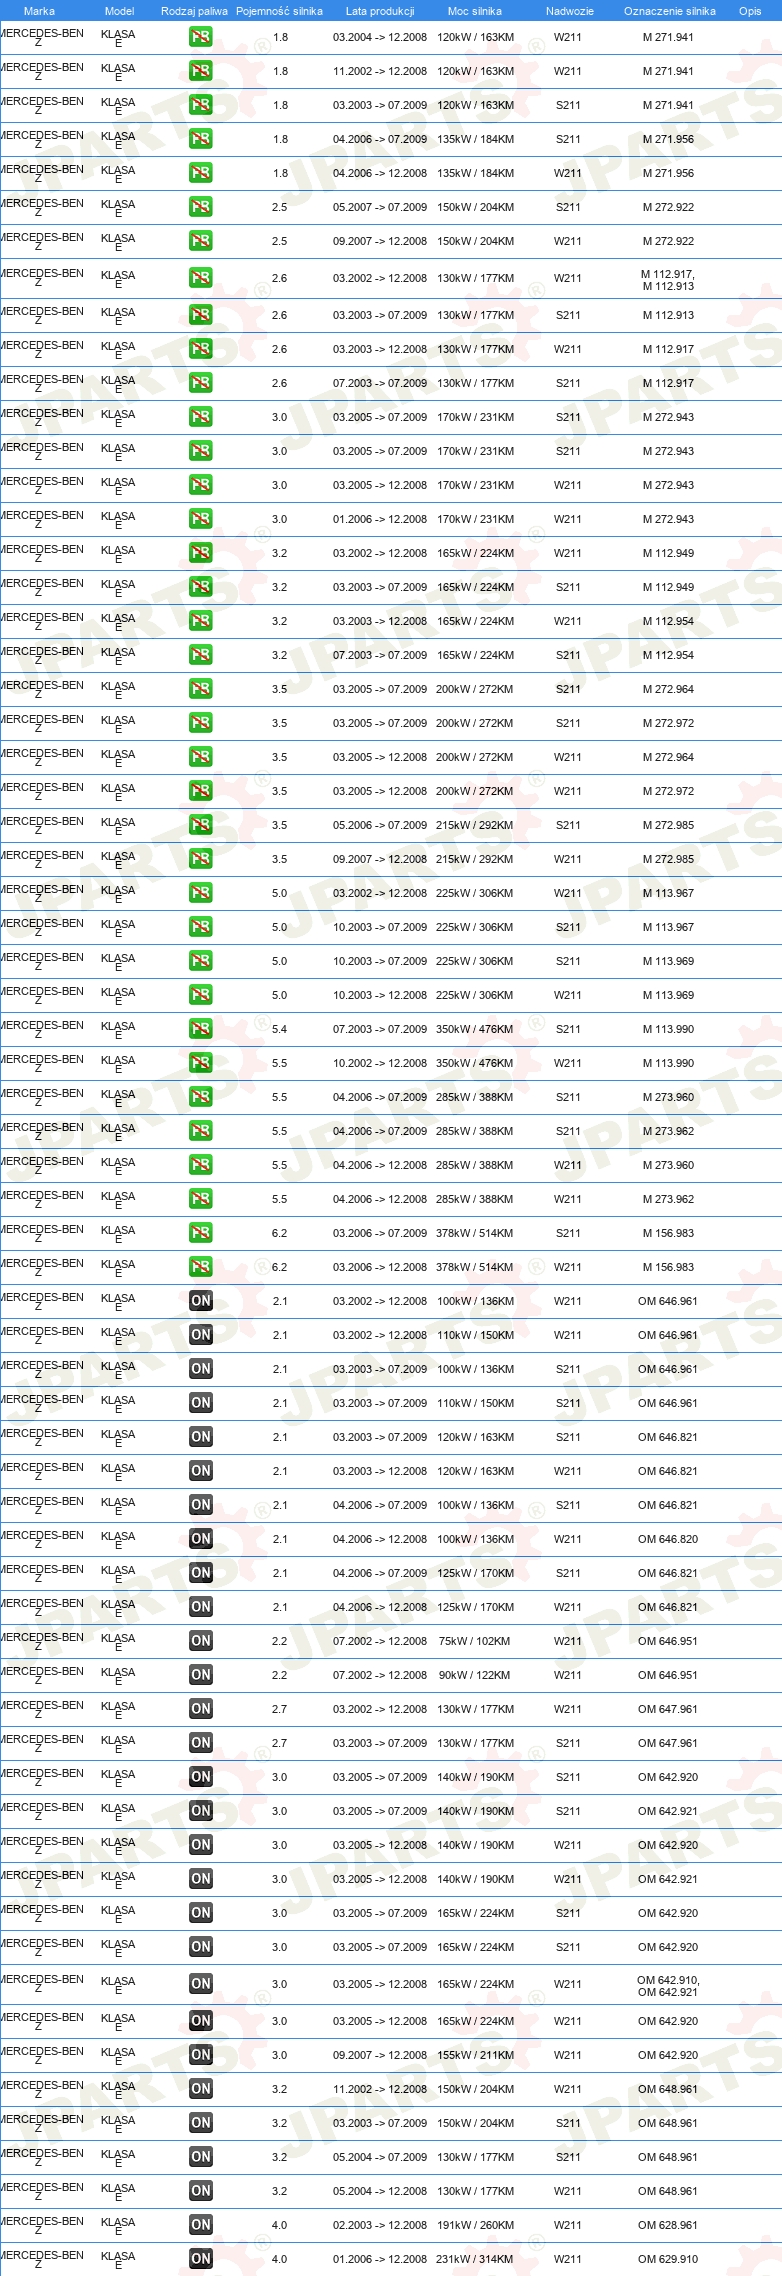Click the Pojemność silnika column header
Screen dimensions: 782x2276
(x=279, y=11)
